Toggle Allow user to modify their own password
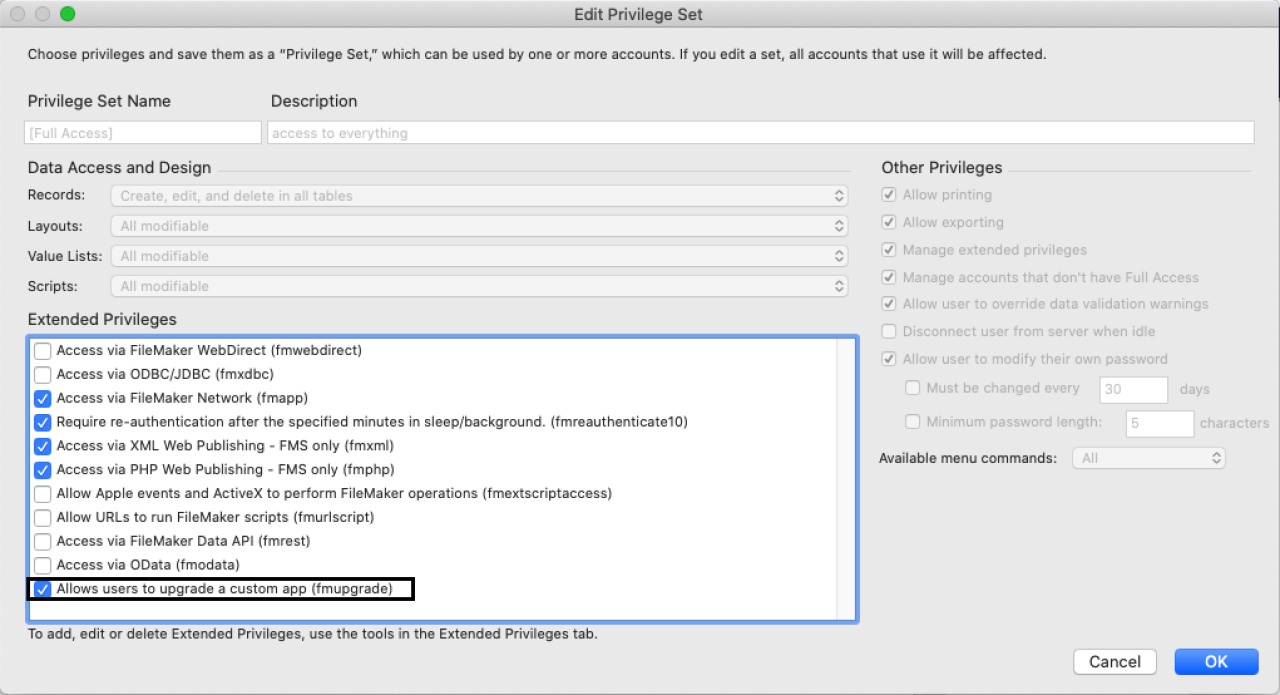Screen dimensions: 1280x695 point(889,359)
